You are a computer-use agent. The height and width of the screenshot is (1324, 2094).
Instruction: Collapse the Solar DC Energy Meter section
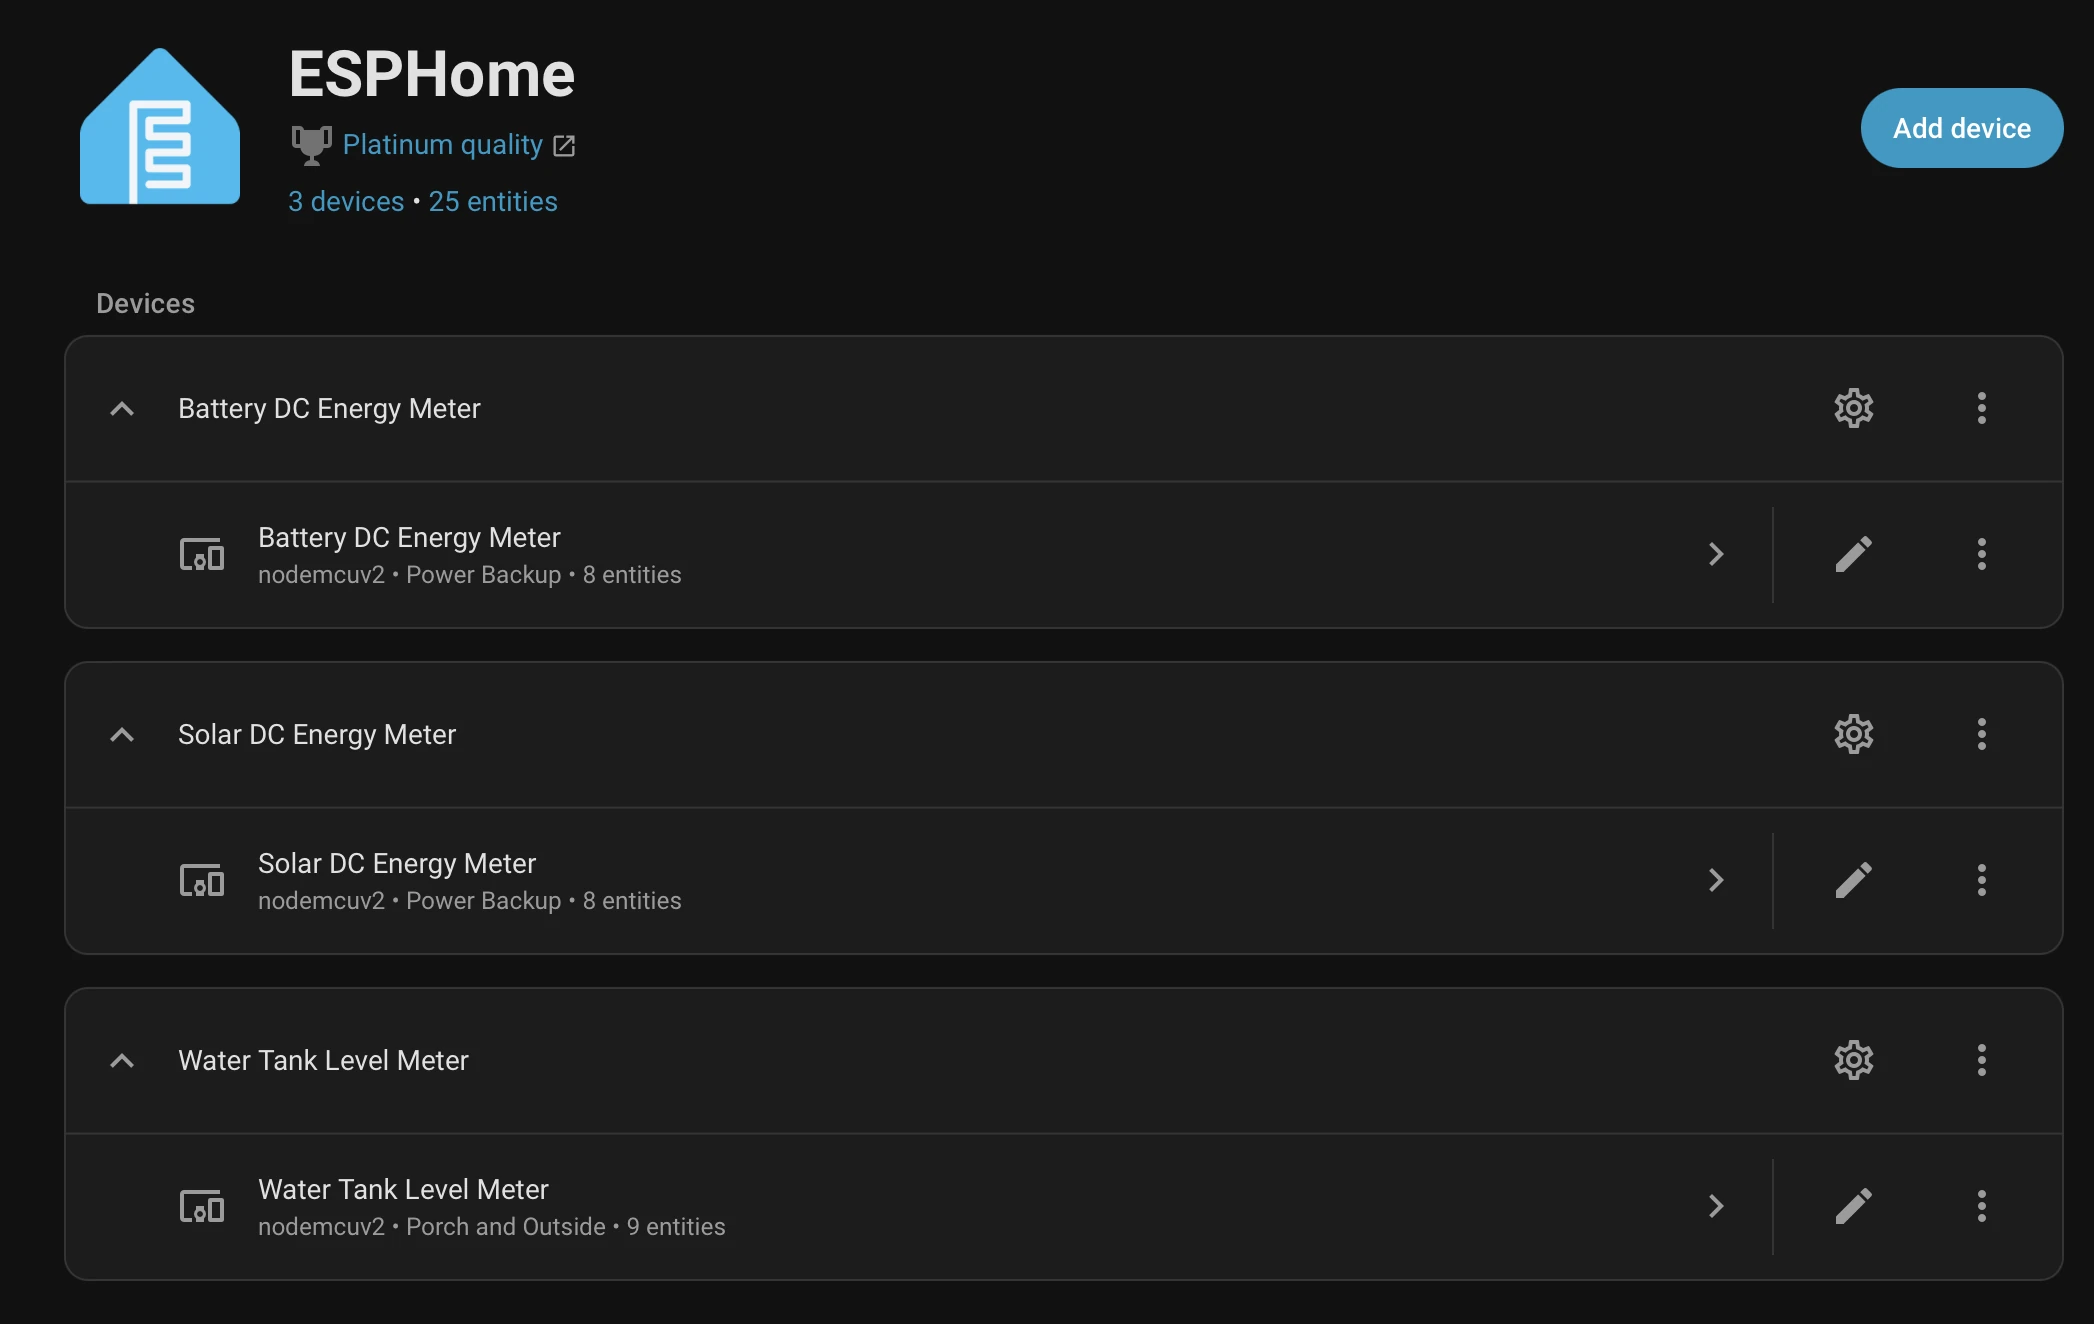pyautogui.click(x=122, y=735)
